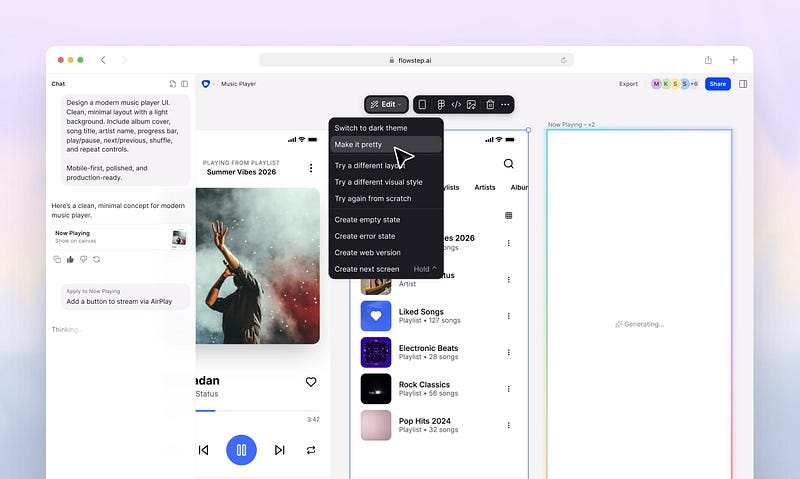Choose Try a different layout
The width and height of the screenshot is (800, 479).
click(x=386, y=165)
